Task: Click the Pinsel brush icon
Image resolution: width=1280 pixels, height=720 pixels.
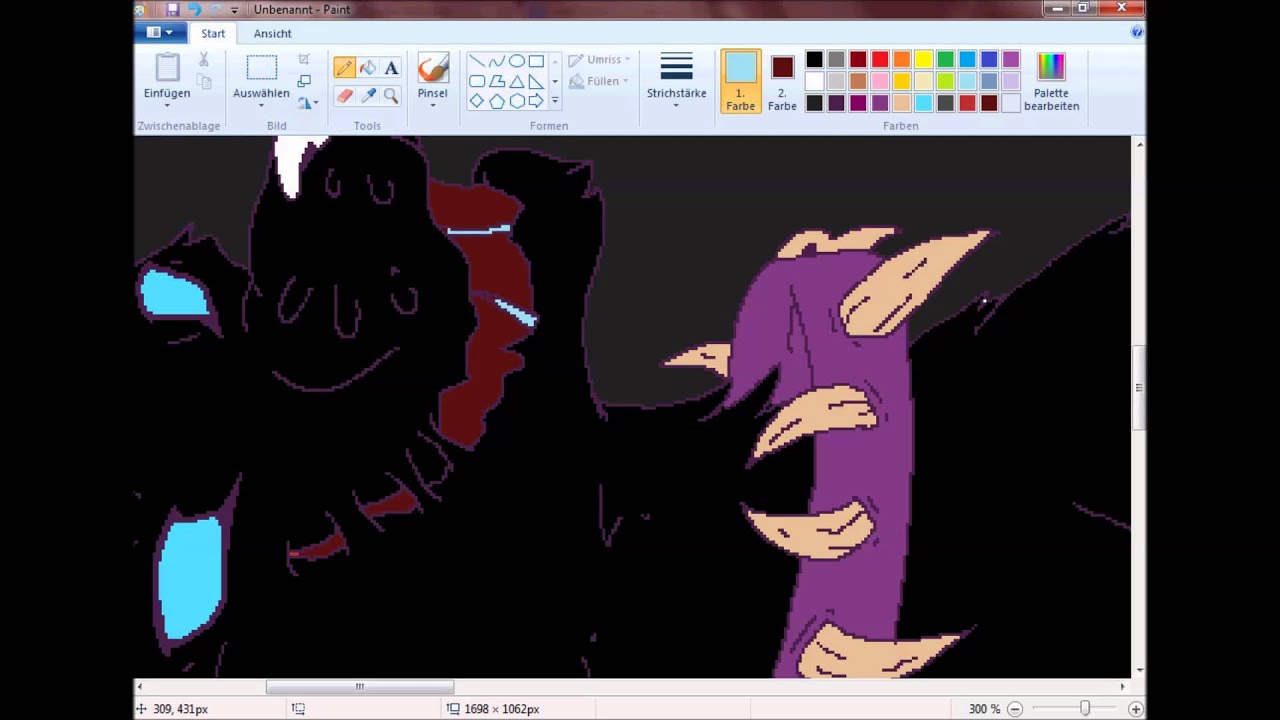Action: [x=432, y=68]
